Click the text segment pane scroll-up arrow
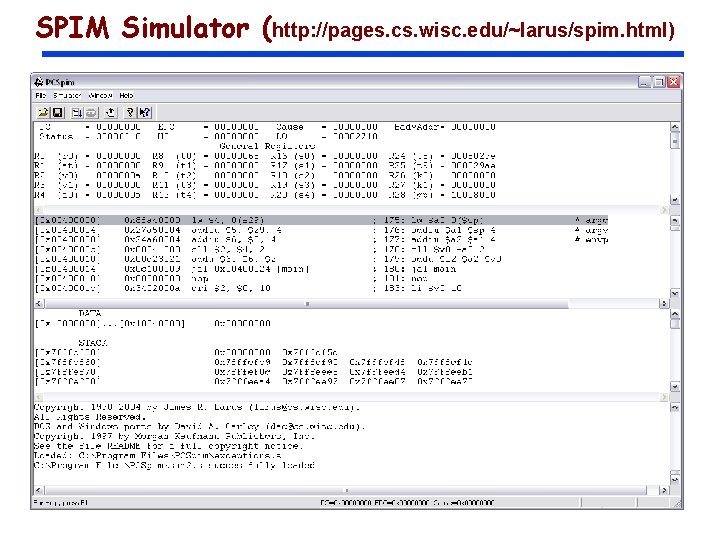 (x=675, y=220)
